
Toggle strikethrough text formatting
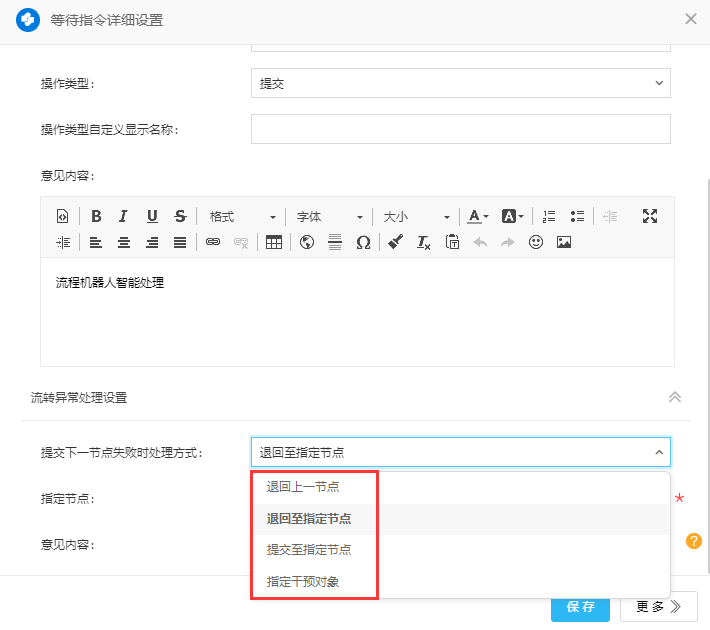(180, 216)
